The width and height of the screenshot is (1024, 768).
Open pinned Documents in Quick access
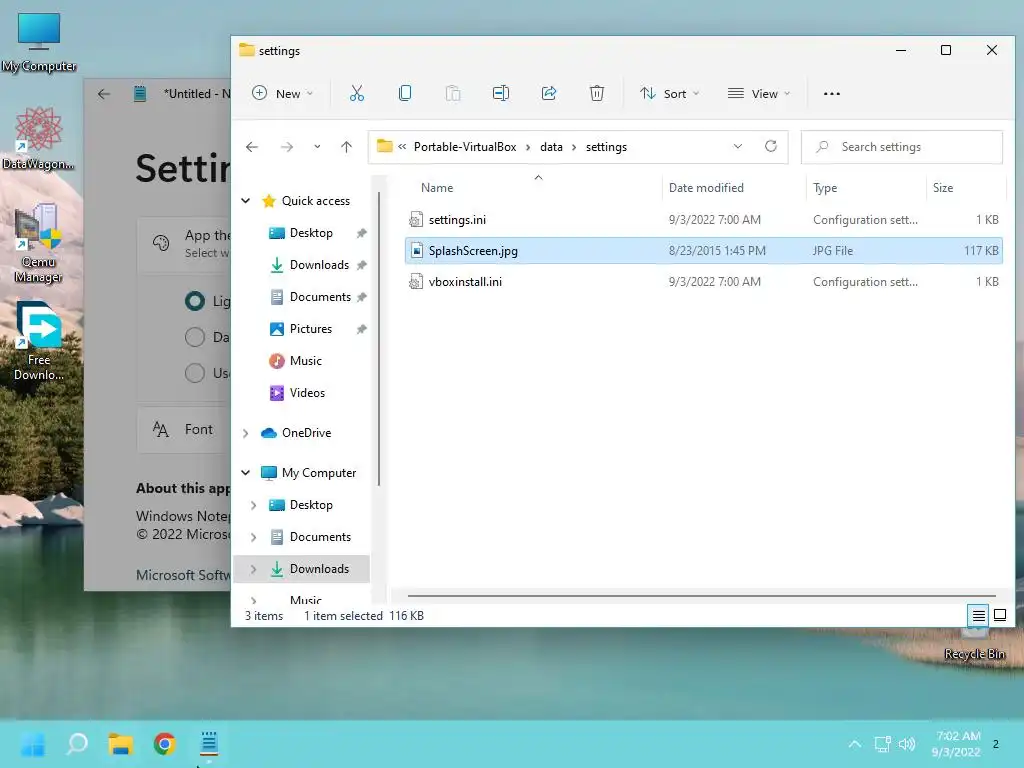pyautogui.click(x=320, y=296)
